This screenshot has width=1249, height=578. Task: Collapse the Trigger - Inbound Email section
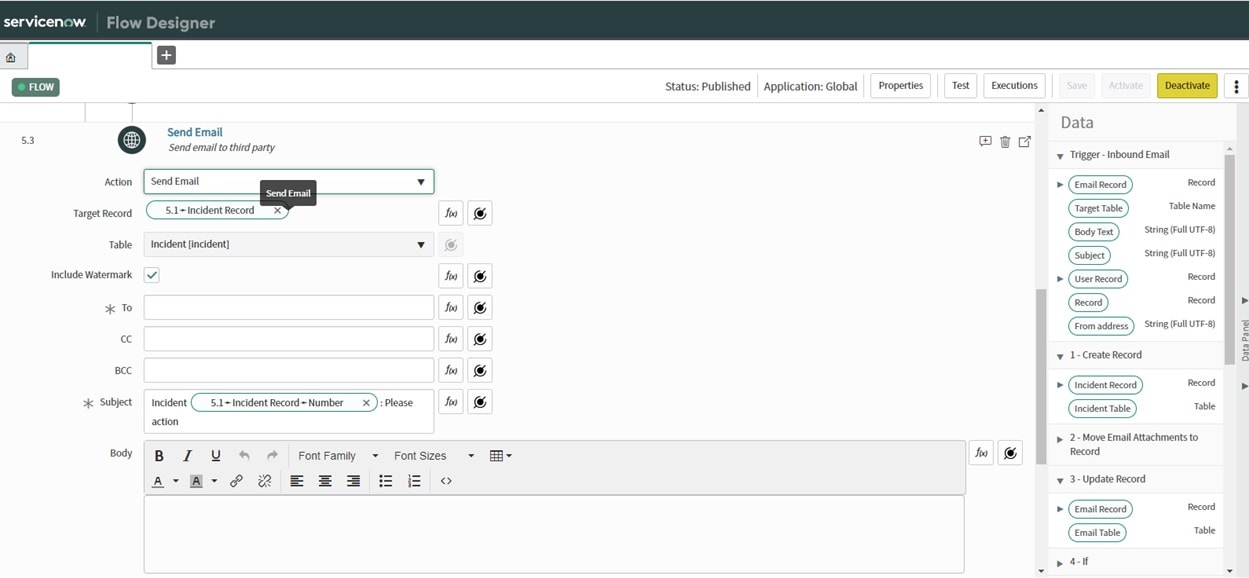(1060, 155)
